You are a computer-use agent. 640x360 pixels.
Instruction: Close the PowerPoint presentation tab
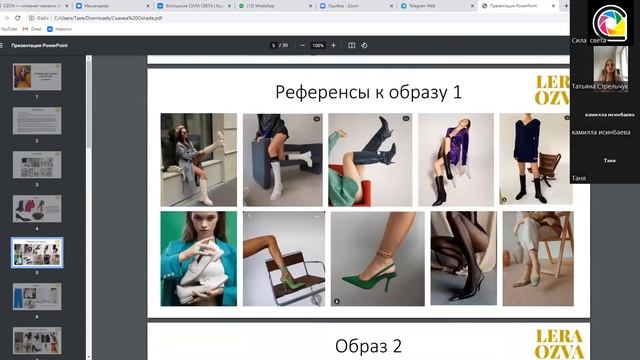click(553, 6)
